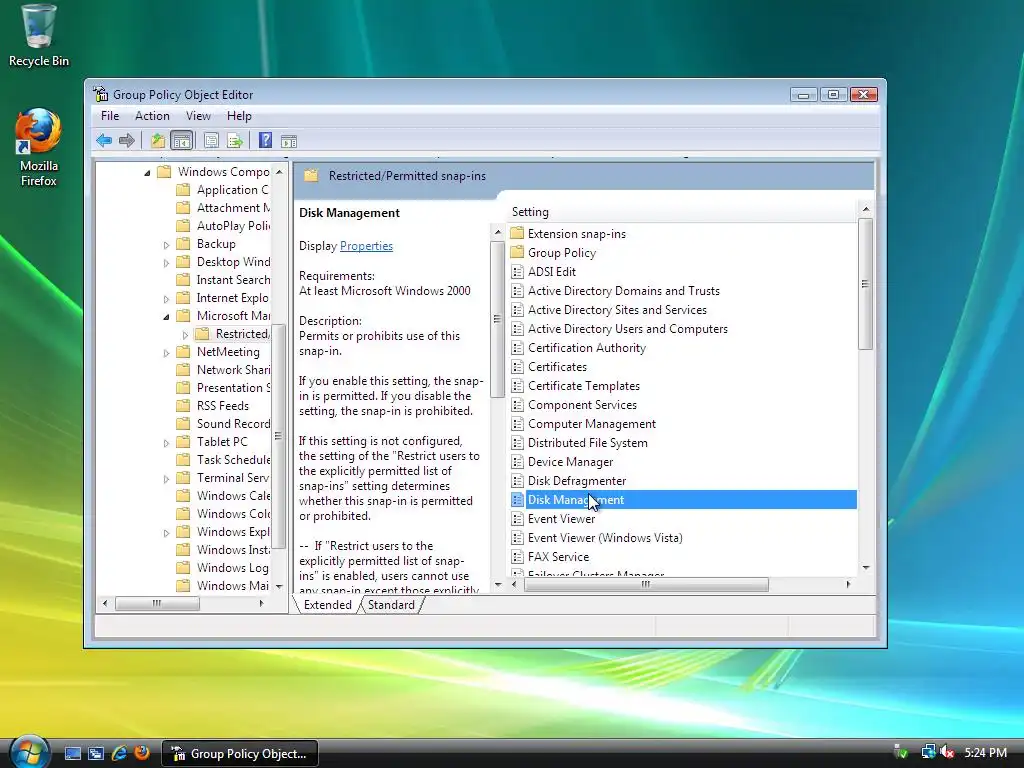This screenshot has width=1024, height=768.
Task: Launch Firefox from quick launch bar
Action: (x=142, y=753)
